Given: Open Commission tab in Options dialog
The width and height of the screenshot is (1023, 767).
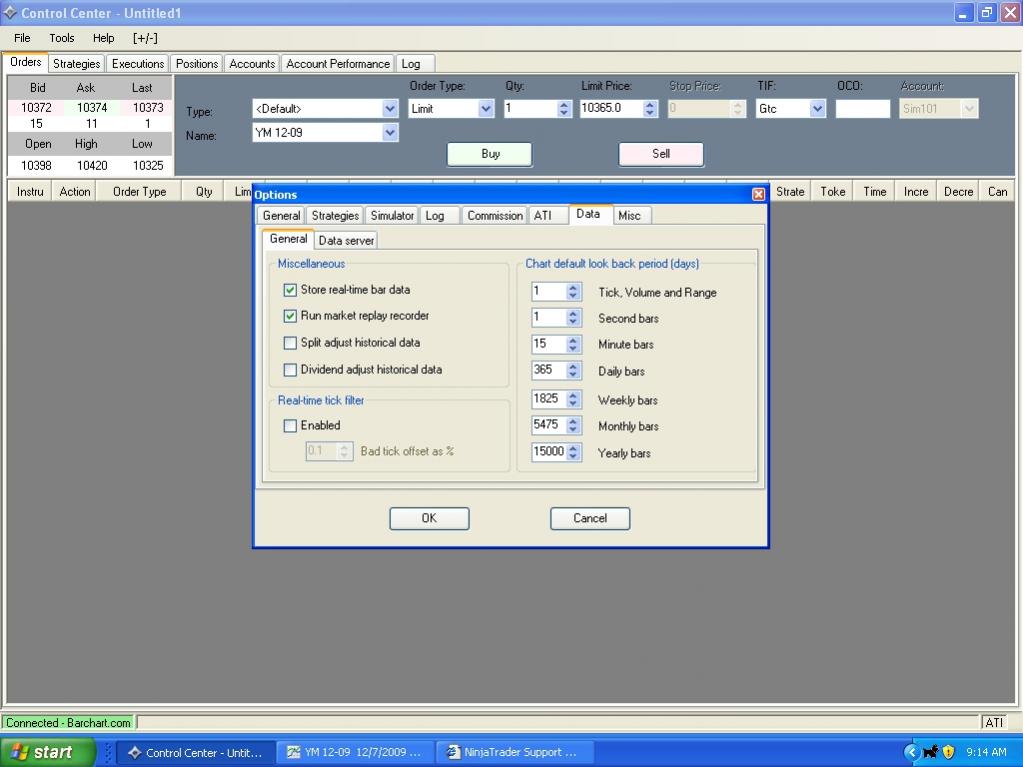Looking at the screenshot, I should click(495, 215).
